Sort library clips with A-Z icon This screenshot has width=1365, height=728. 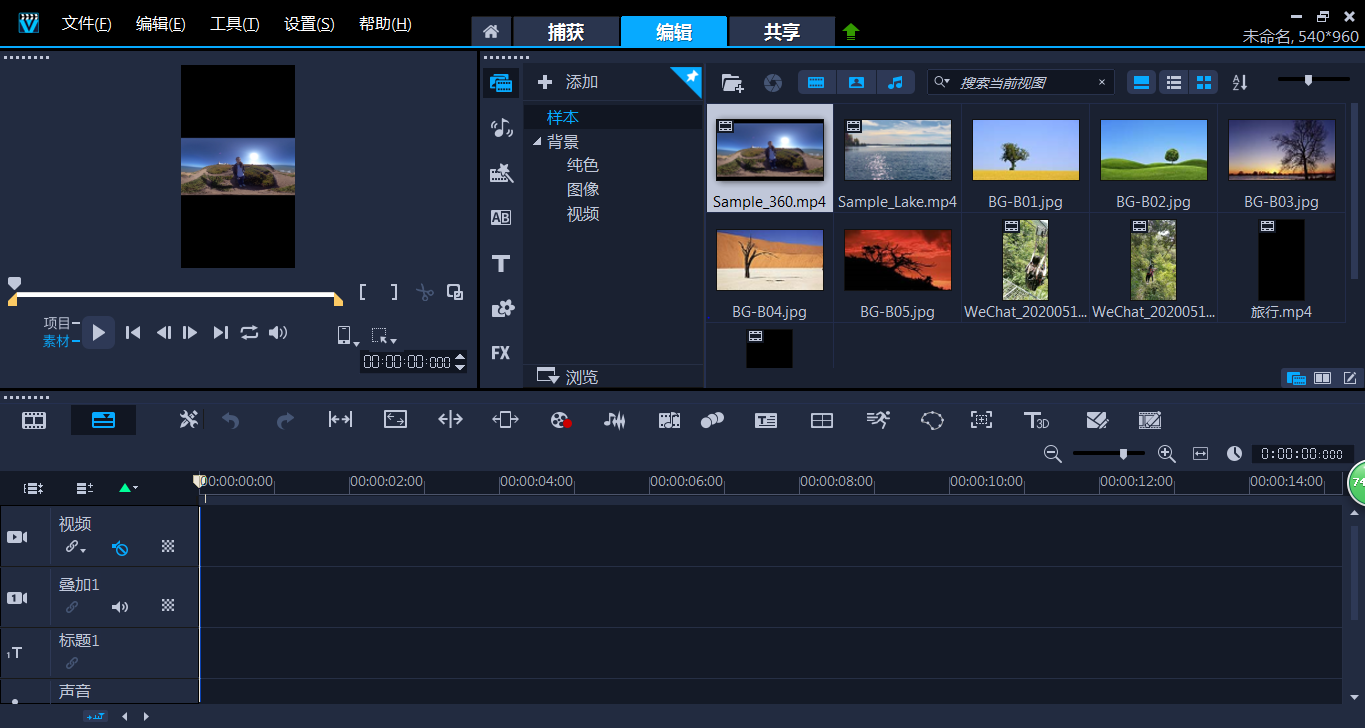(x=1239, y=83)
